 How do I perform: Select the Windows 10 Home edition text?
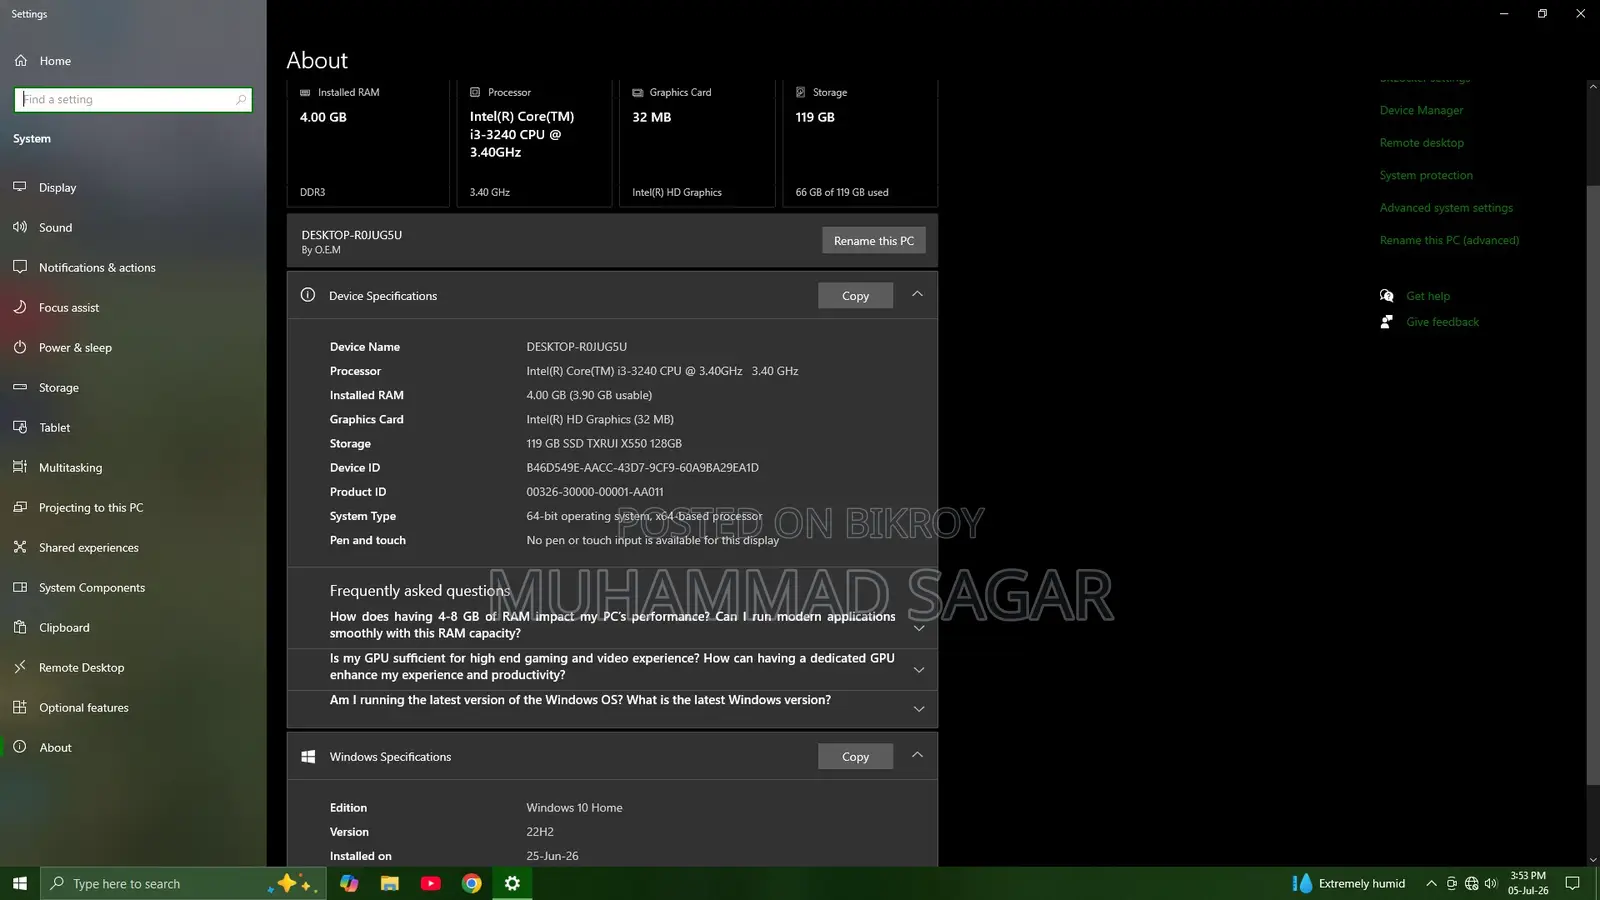(x=574, y=807)
